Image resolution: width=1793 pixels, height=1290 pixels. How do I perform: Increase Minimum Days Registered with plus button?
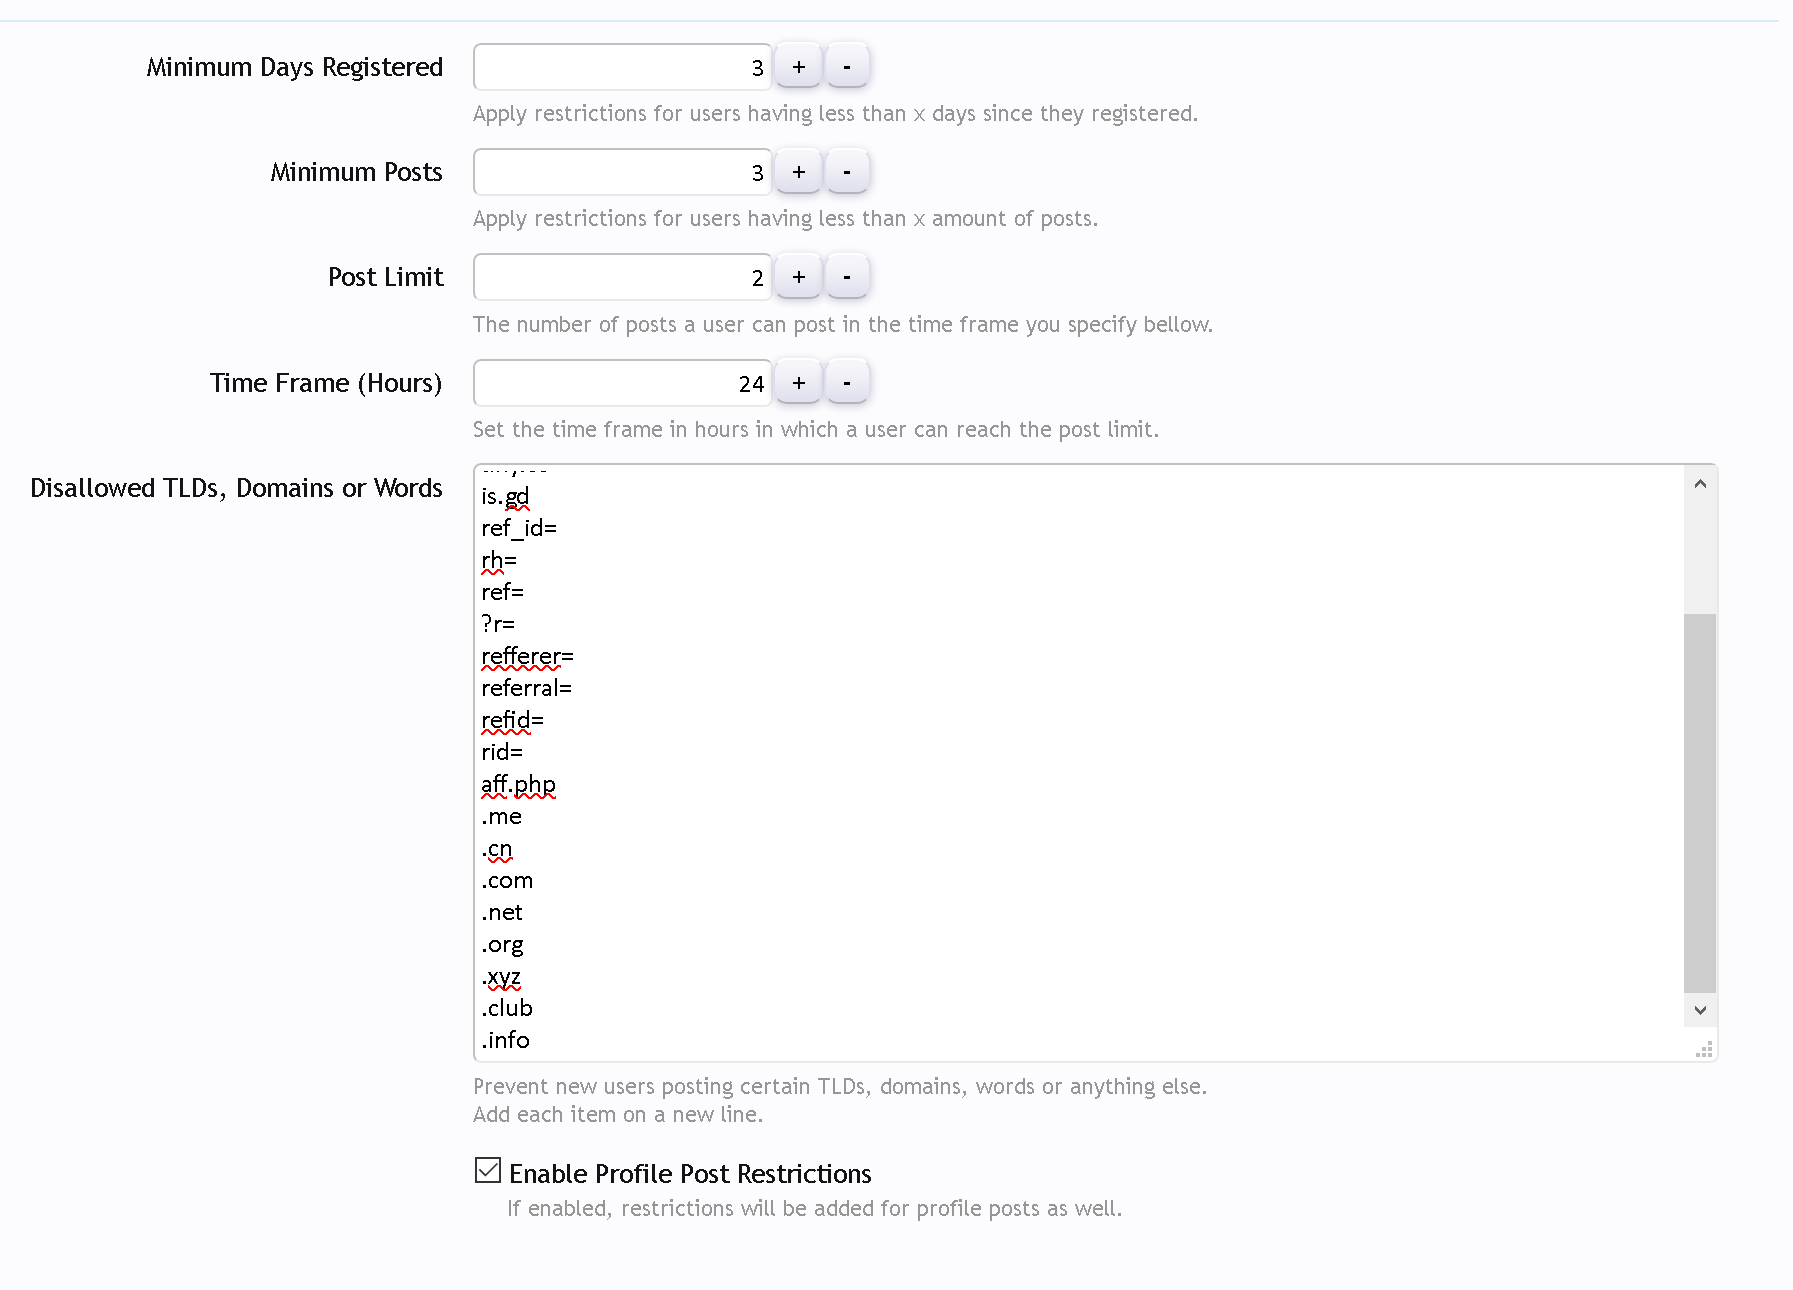point(798,67)
